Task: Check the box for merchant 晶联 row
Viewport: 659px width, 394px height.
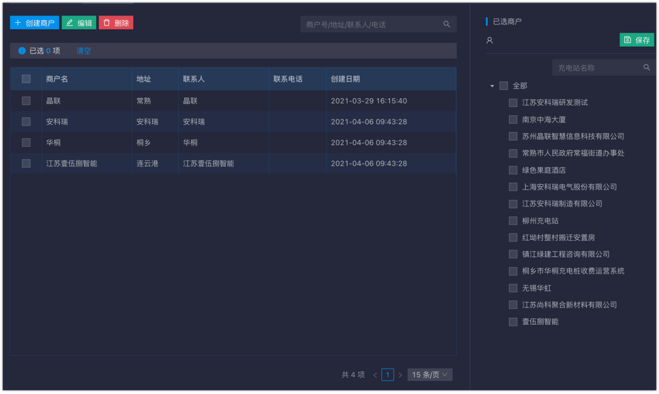Action: tap(26, 100)
